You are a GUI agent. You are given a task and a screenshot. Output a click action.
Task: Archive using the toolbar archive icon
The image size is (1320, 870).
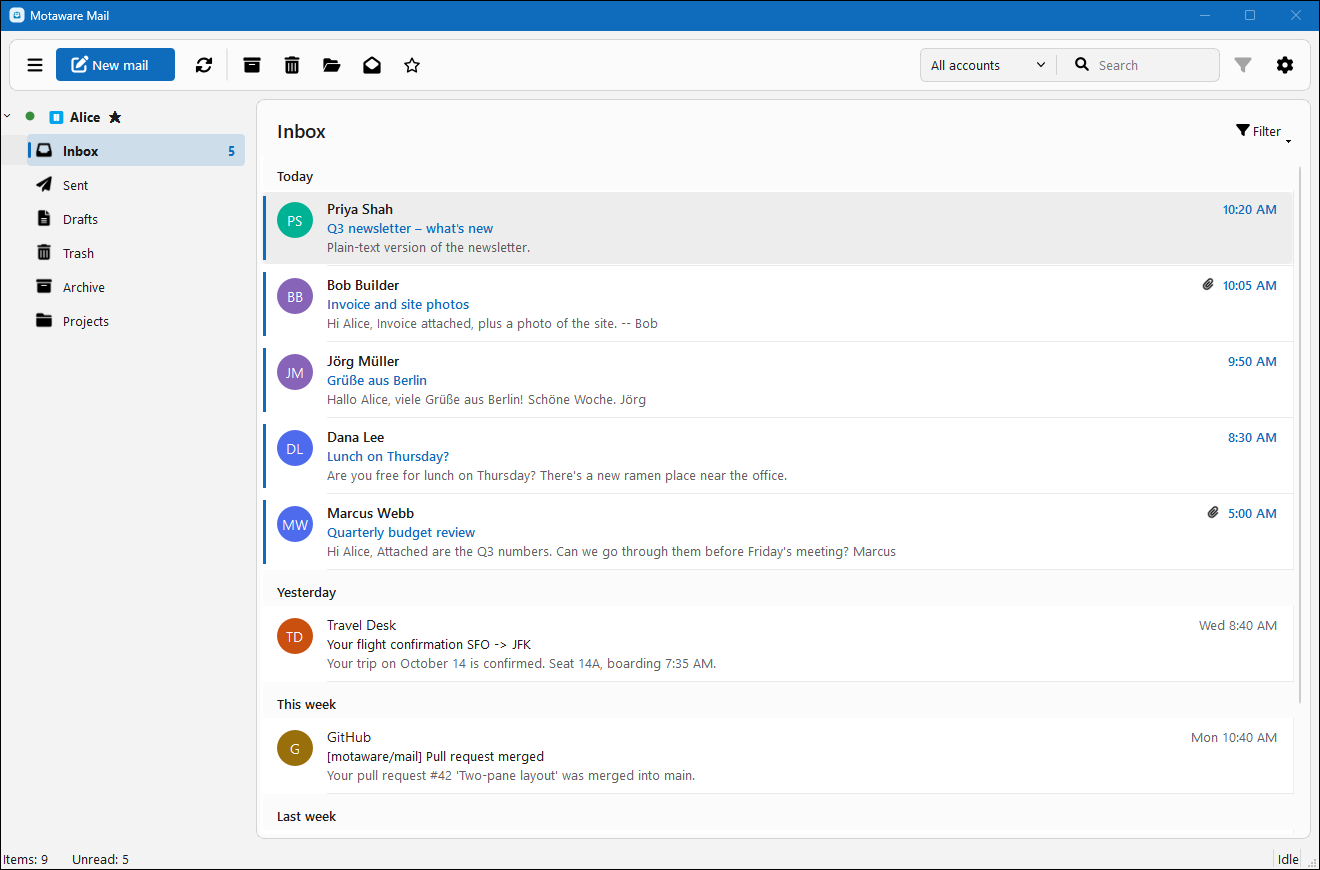point(252,65)
